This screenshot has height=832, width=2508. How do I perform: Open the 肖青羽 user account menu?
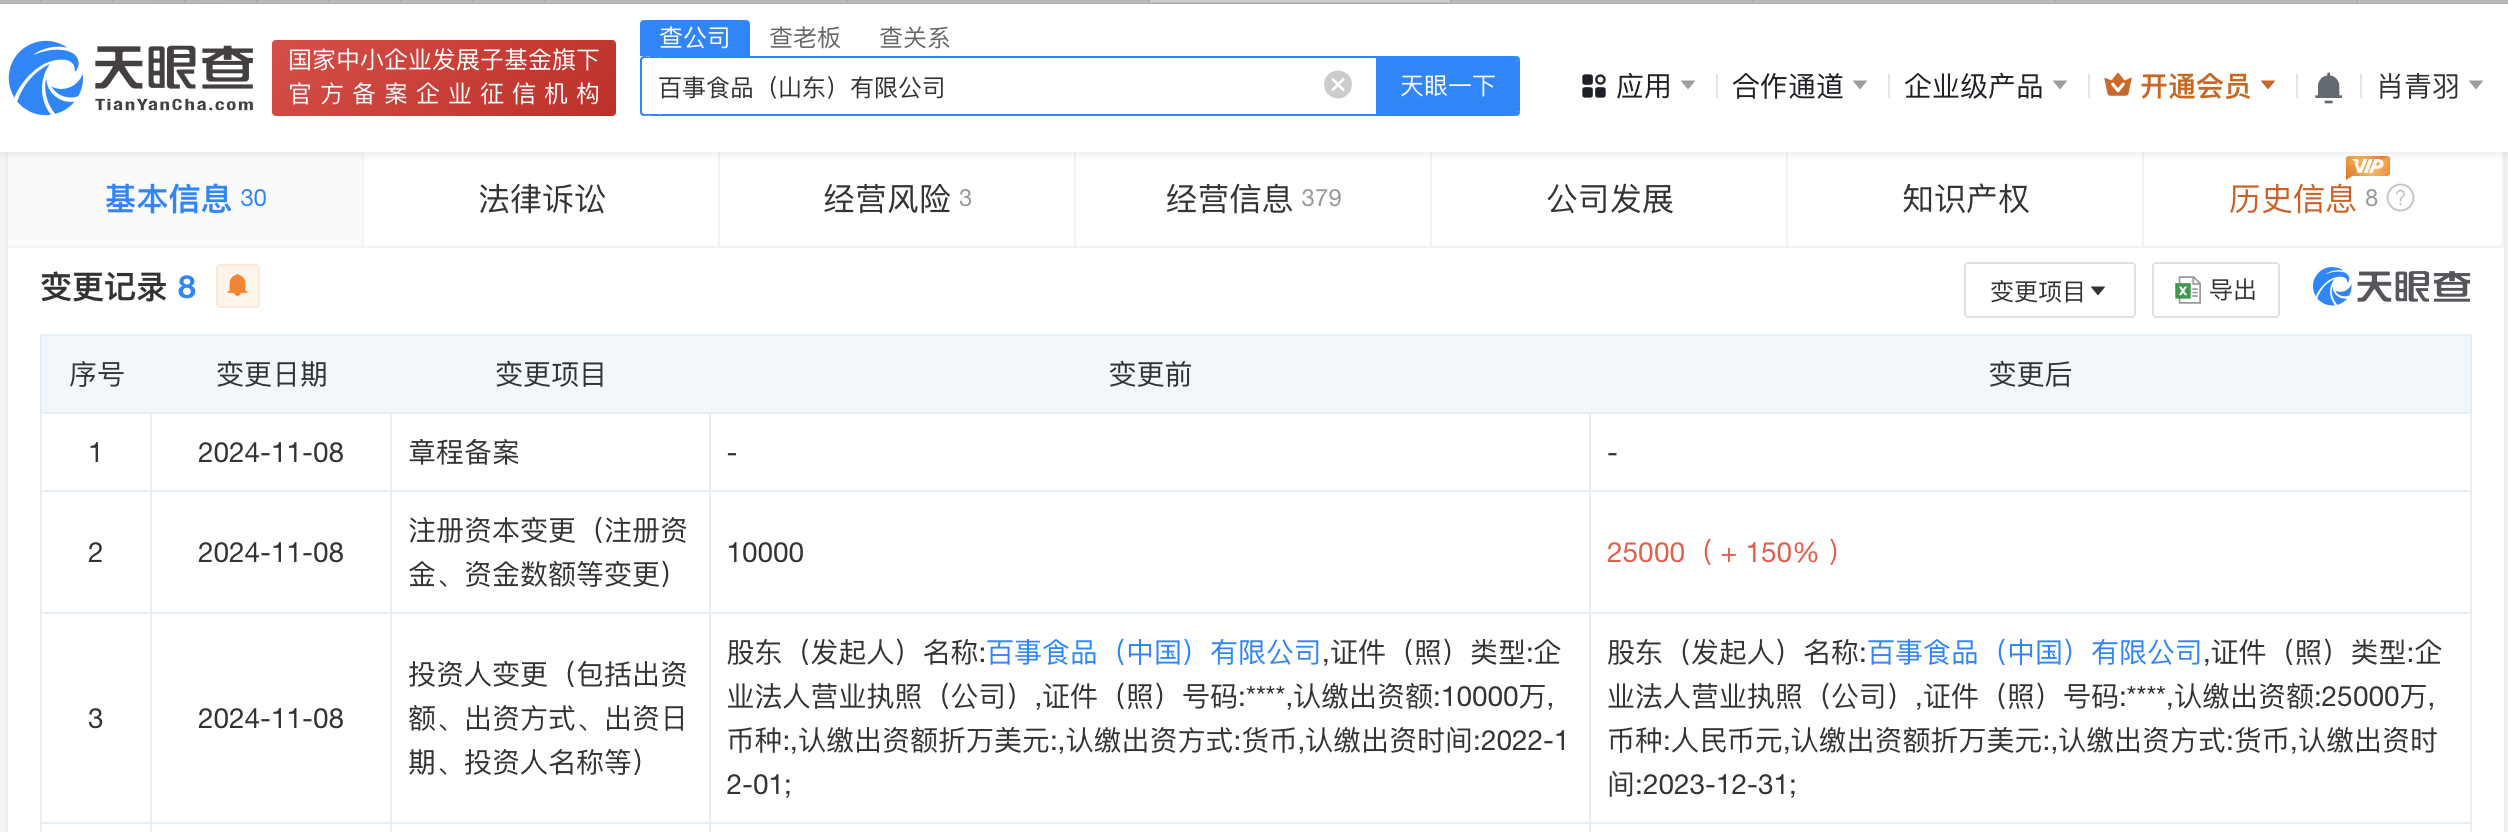tap(2429, 86)
